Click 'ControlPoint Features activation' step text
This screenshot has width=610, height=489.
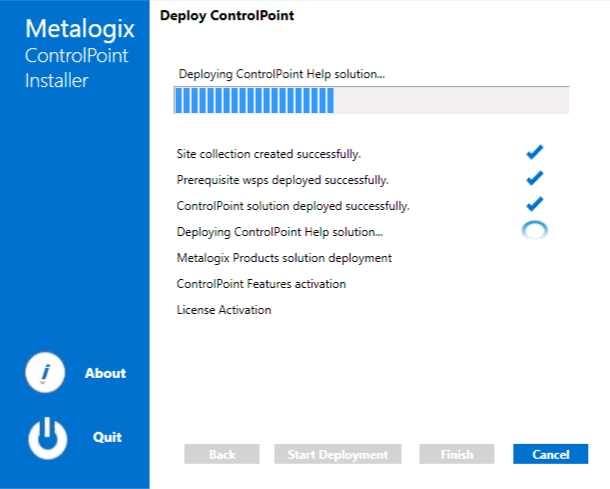[261, 284]
